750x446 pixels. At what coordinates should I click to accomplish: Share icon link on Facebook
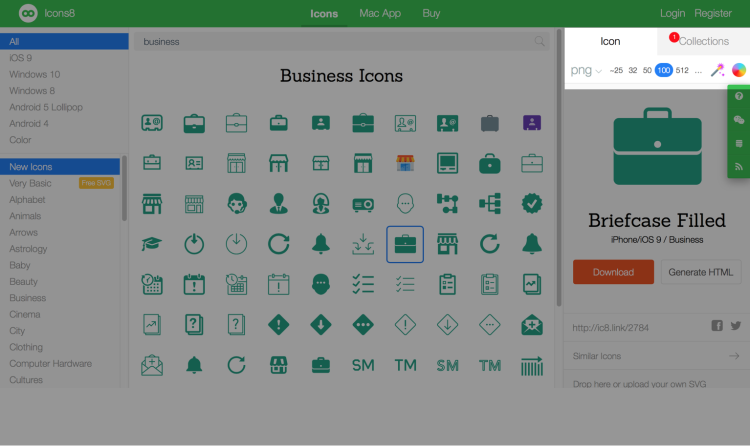[717, 326]
